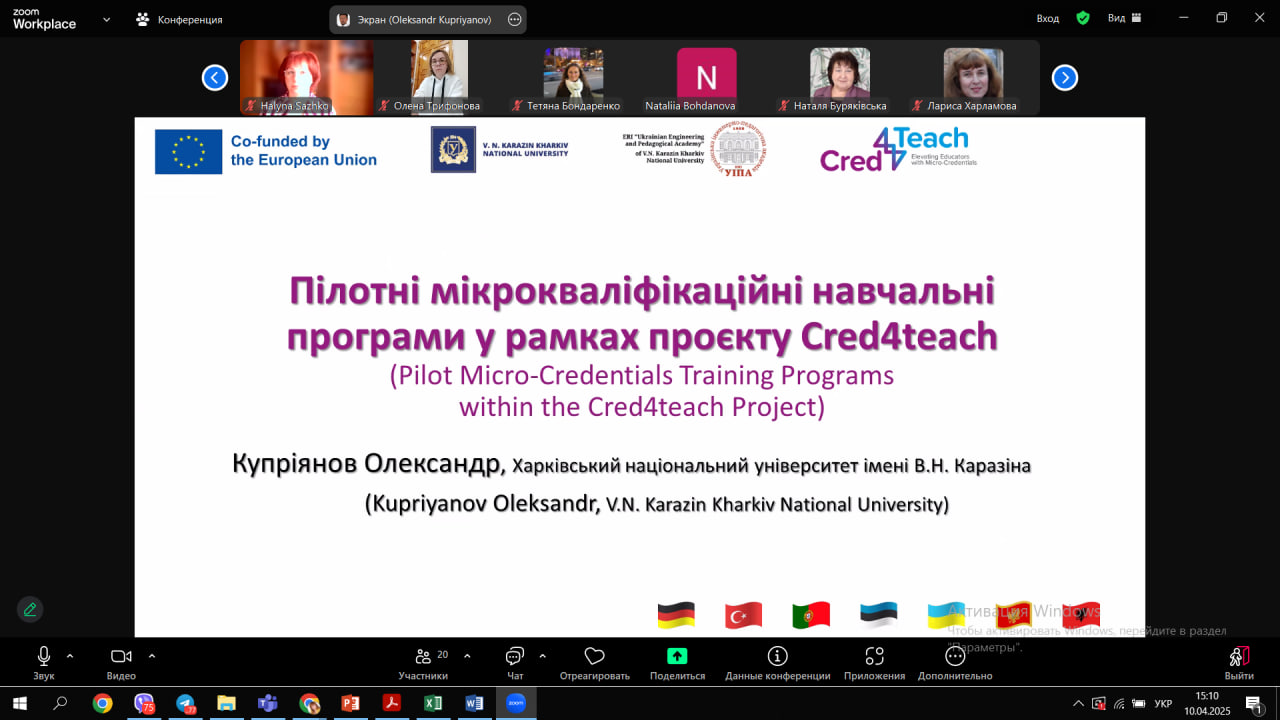Open clock and date 15:10 flyout
The width and height of the screenshot is (1280, 720).
pos(1207,703)
